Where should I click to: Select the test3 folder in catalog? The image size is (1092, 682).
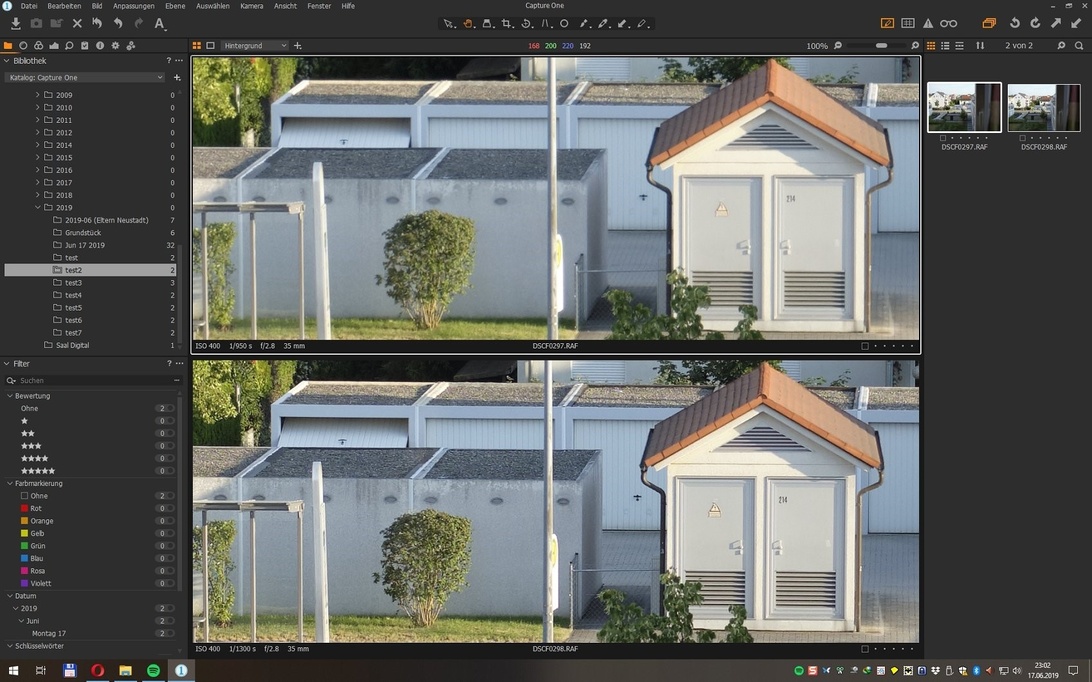pos(73,283)
